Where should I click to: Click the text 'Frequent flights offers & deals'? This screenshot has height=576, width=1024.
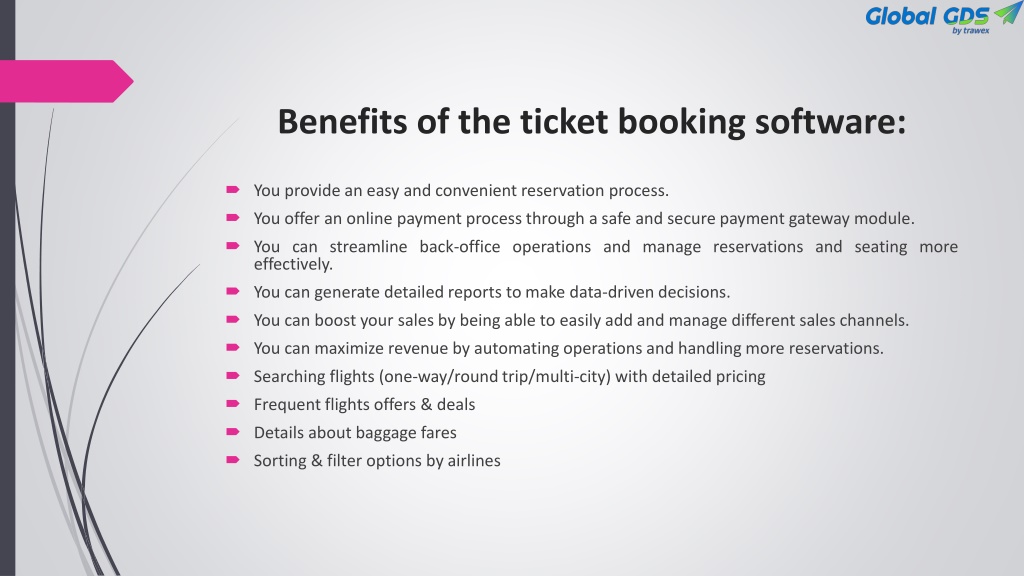tap(364, 405)
